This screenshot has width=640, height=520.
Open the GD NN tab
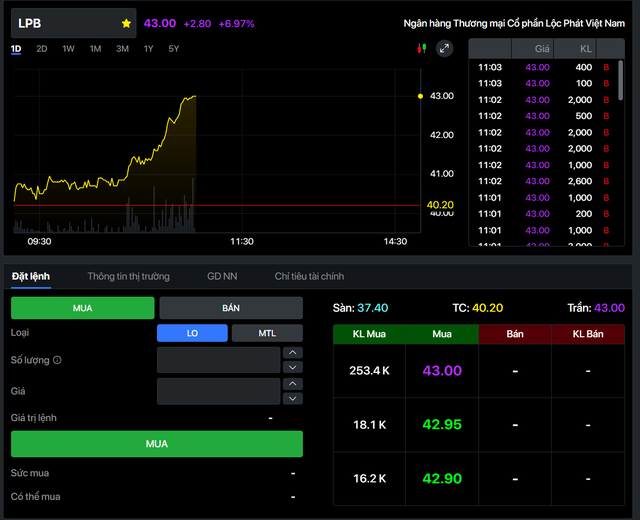click(x=222, y=276)
